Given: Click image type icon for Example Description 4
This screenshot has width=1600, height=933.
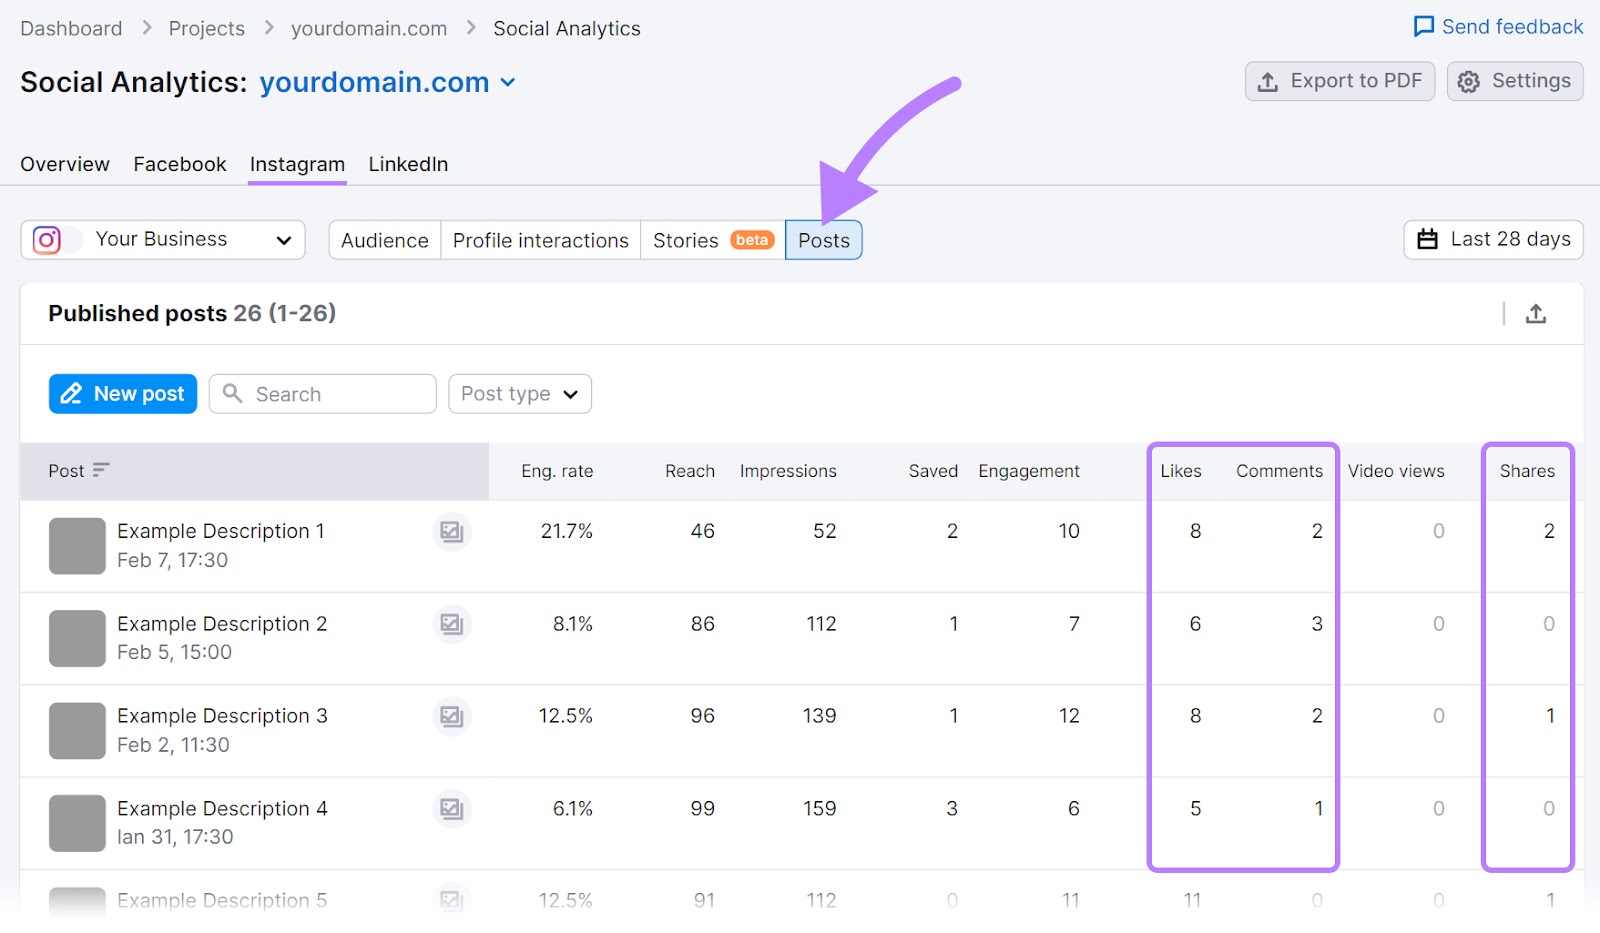Looking at the screenshot, I should click(x=452, y=809).
